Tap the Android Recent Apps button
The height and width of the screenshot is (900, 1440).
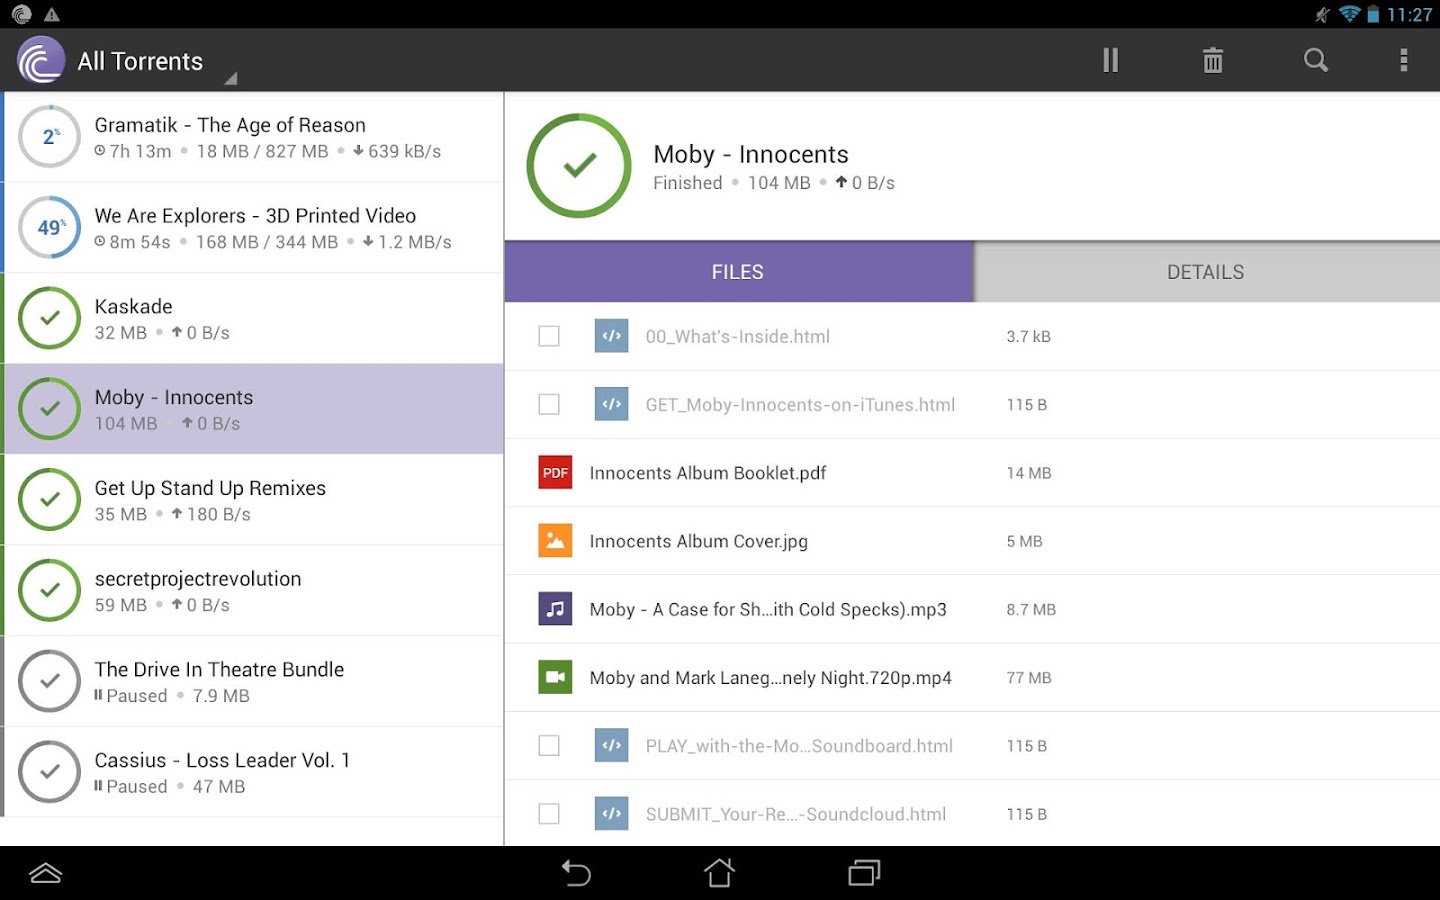(x=864, y=873)
